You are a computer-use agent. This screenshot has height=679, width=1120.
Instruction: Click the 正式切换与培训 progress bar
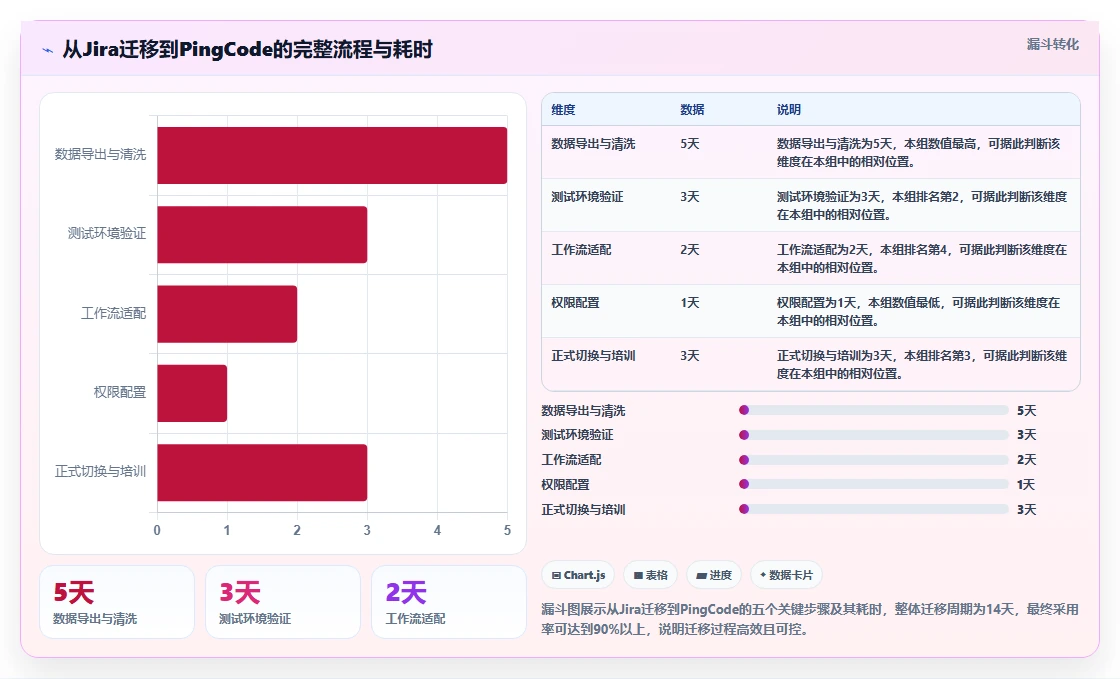(x=874, y=509)
